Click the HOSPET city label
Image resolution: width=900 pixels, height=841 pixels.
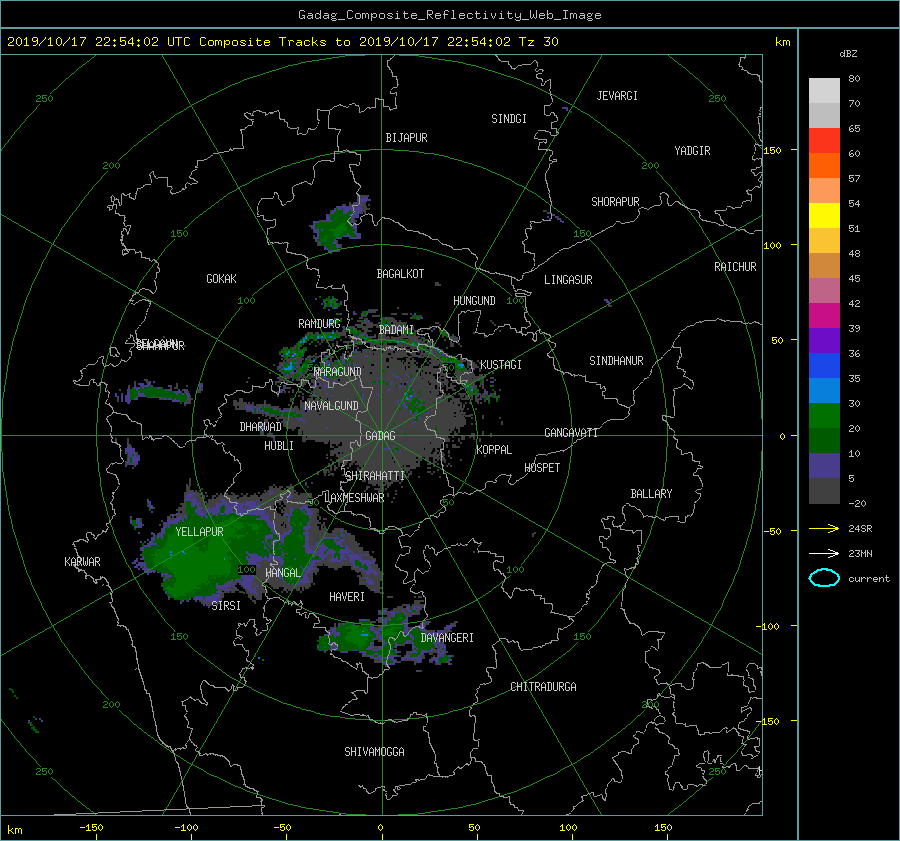pyautogui.click(x=542, y=468)
